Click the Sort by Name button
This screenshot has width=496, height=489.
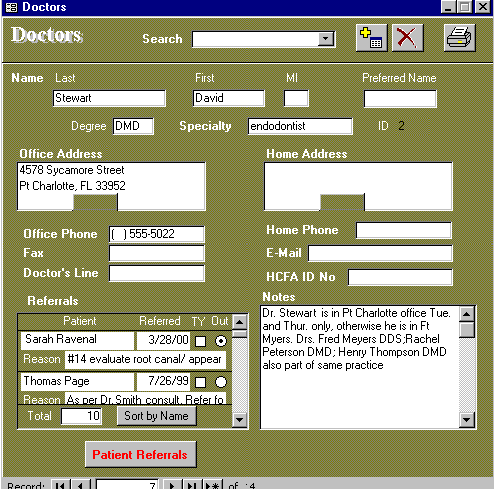tap(156, 416)
